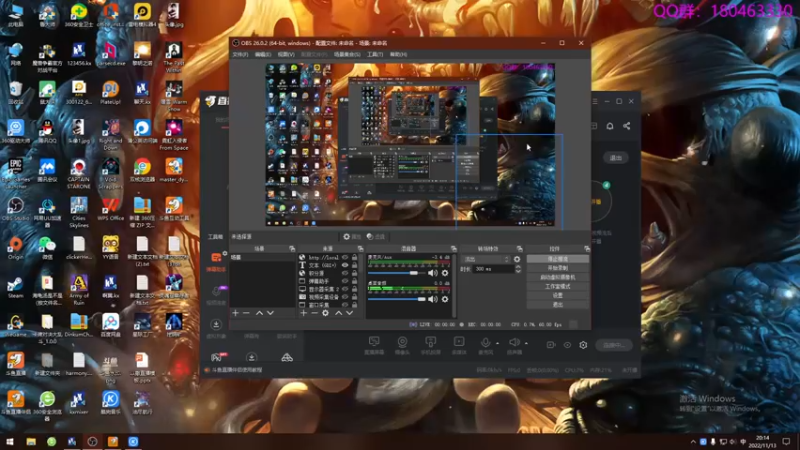Open microphone/Aux settings gear in audio mixer
Screen dimensions: 800x450
[x=445, y=273]
